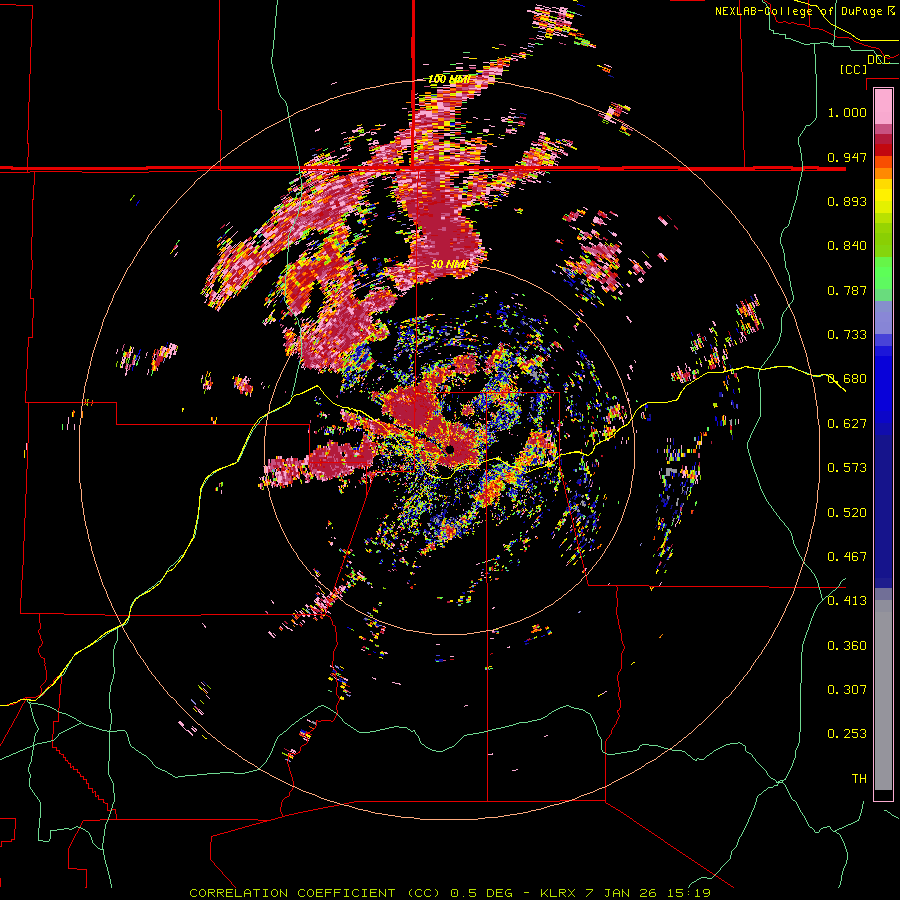
Task: Select the 0.680 legend value
Action: (847, 379)
